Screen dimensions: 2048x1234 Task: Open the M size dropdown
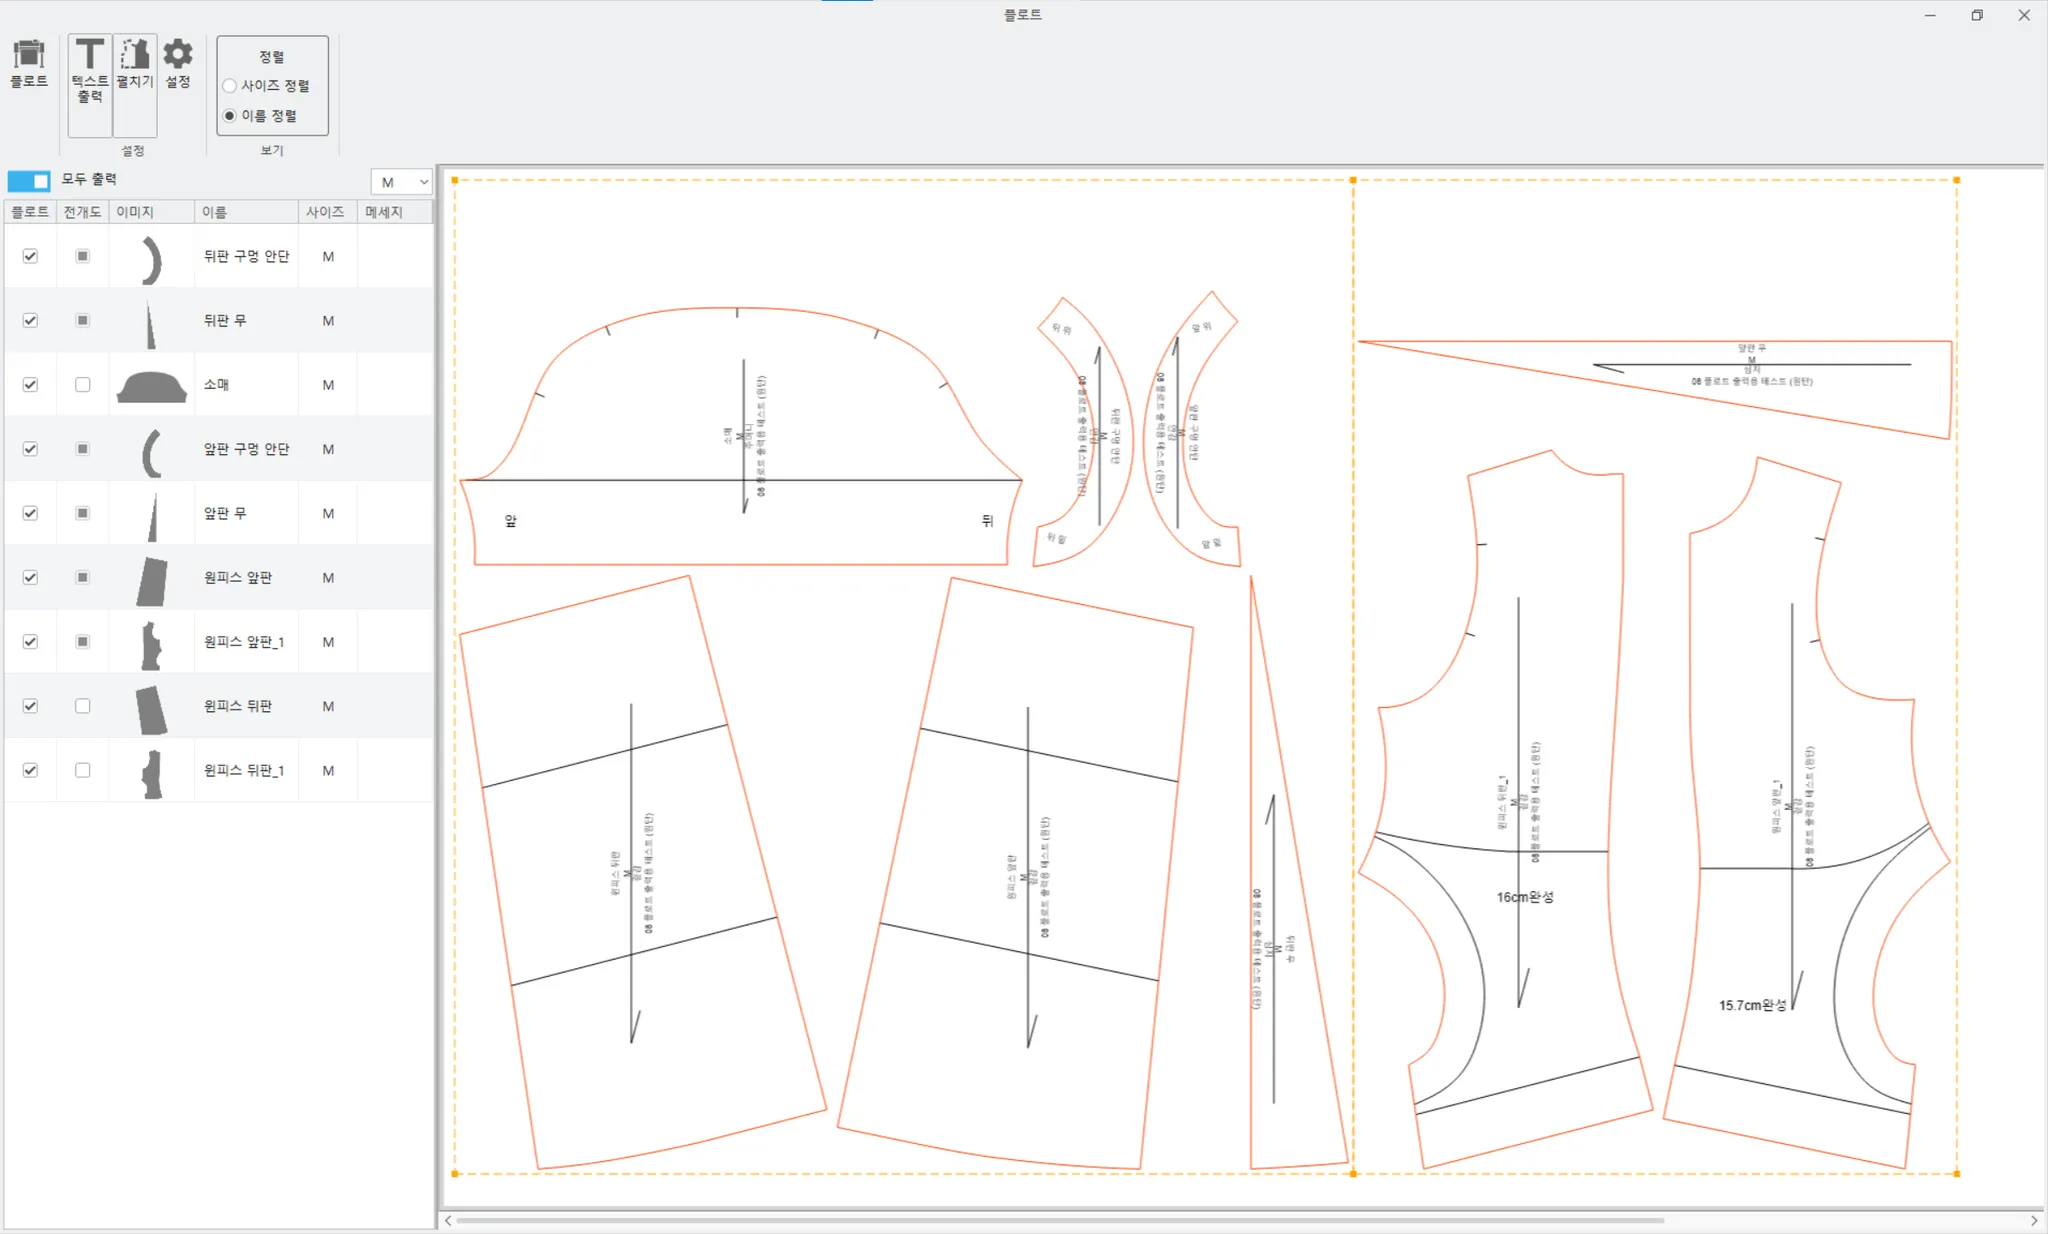pos(402,182)
